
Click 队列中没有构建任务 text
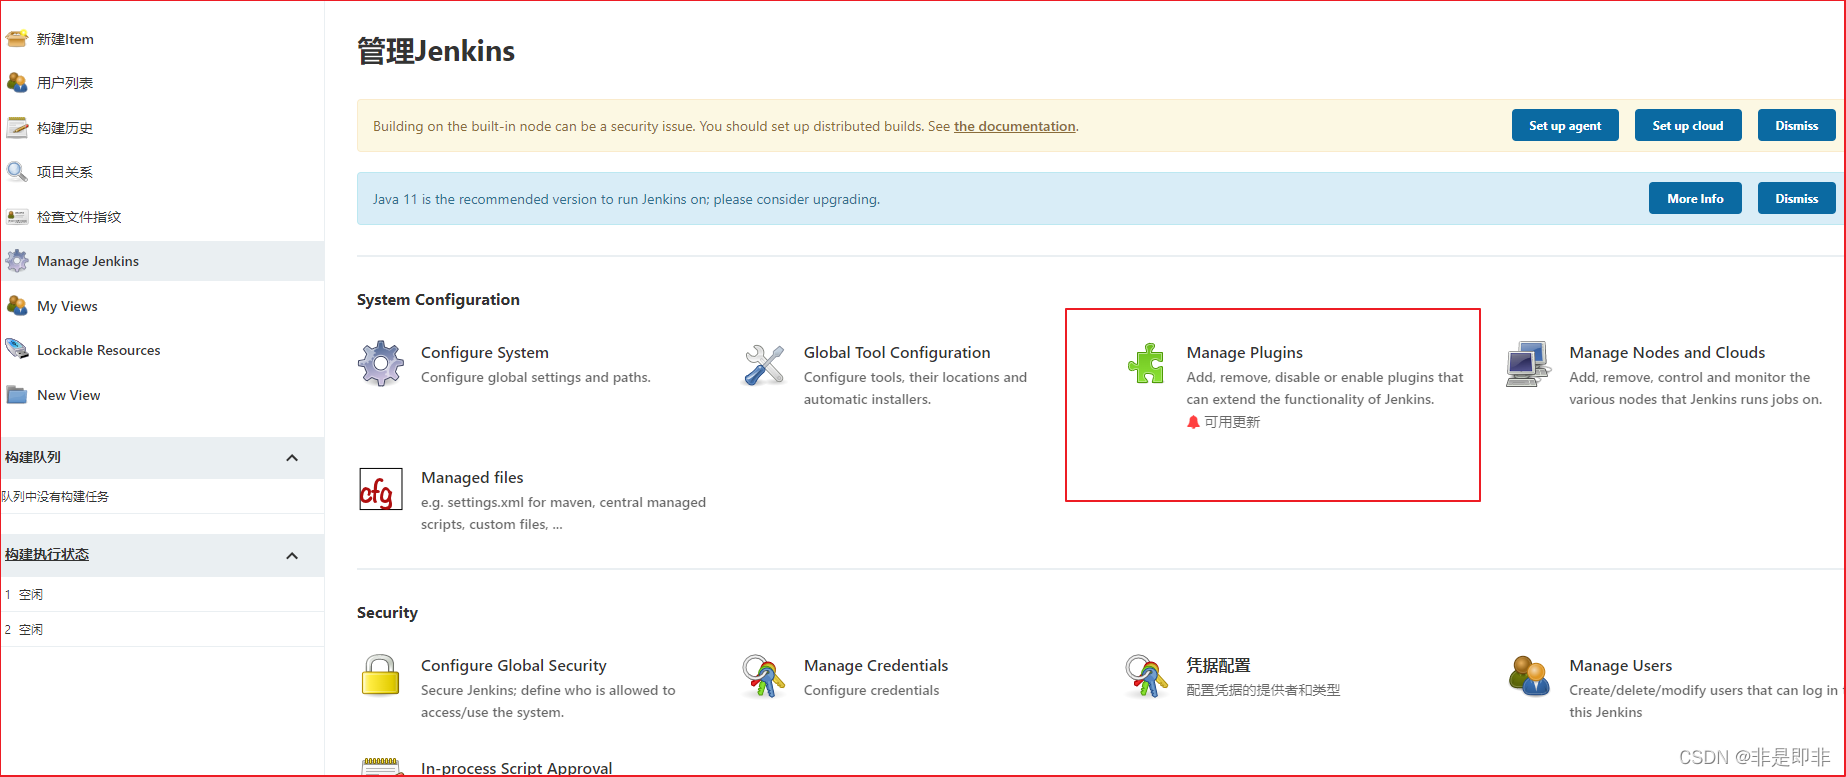(55, 496)
